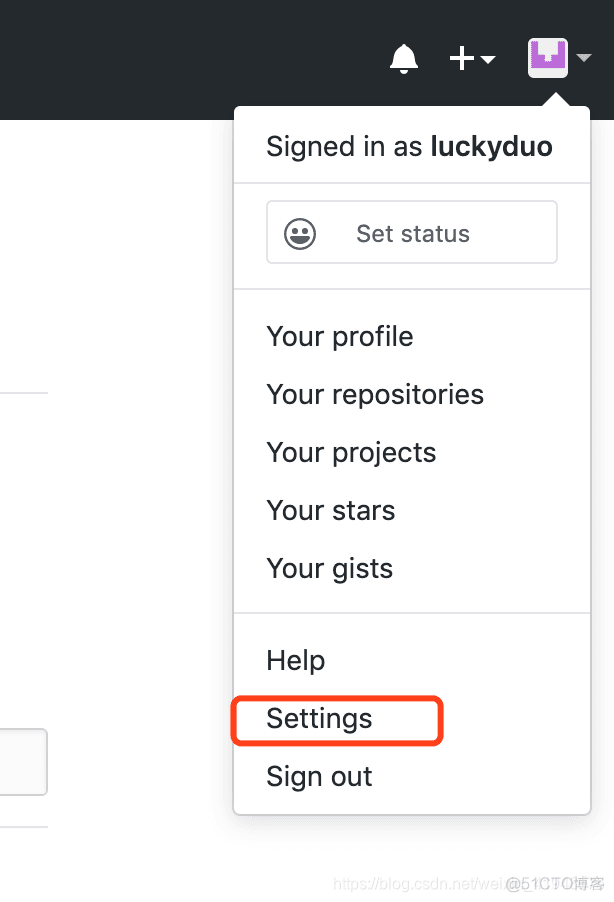614x902 pixels.
Task: Click the smiley face status icon
Action: point(300,234)
